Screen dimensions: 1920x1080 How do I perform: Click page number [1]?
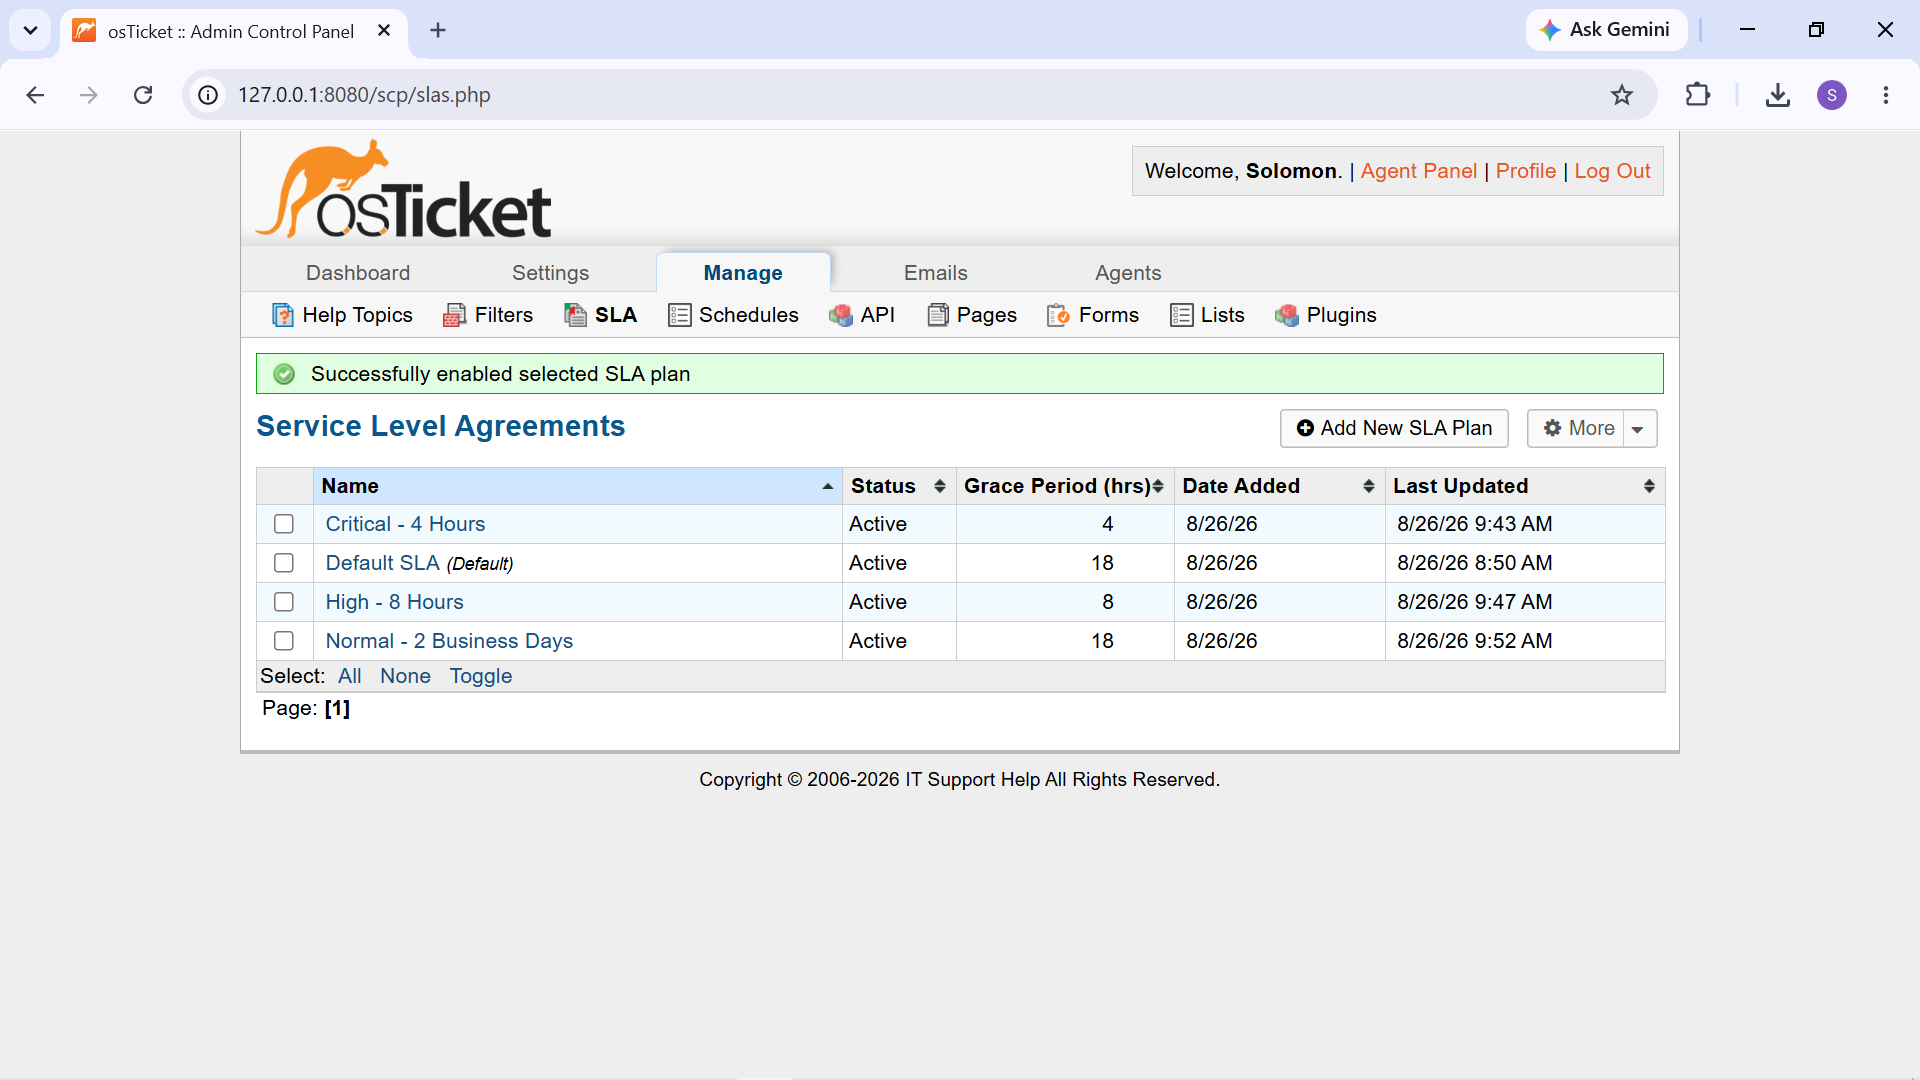[337, 708]
